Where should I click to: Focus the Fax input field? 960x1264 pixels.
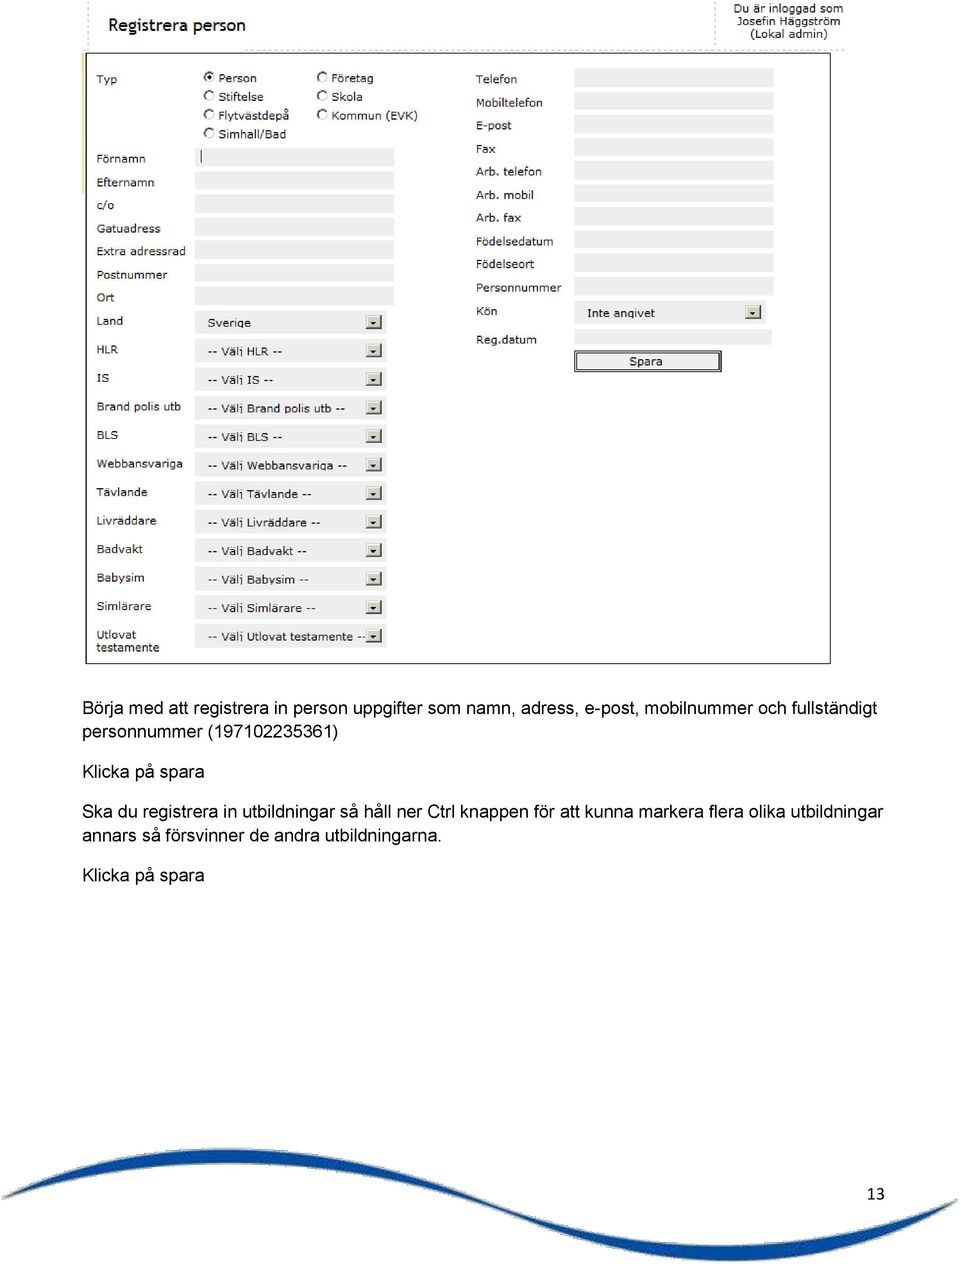pyautogui.click(x=674, y=147)
